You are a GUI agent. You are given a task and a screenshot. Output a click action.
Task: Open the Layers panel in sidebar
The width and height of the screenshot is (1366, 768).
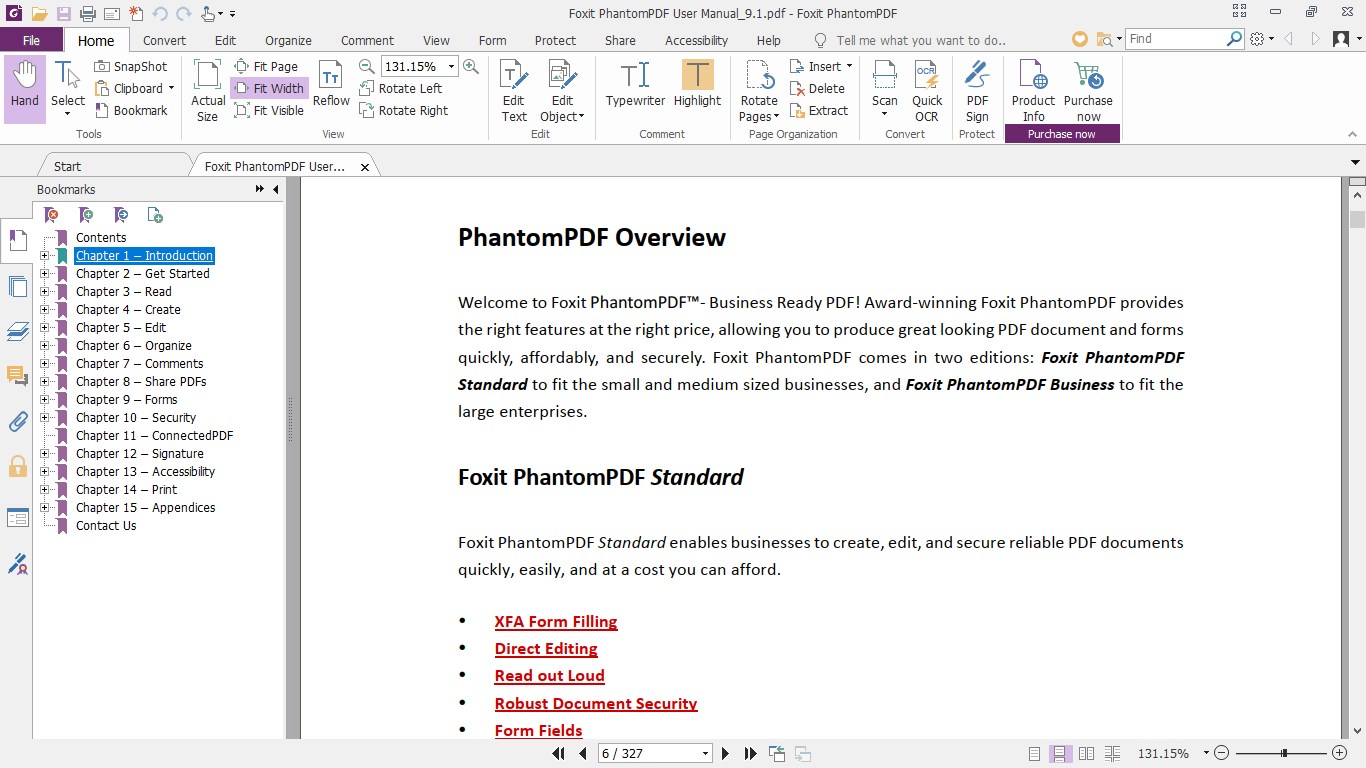pyautogui.click(x=17, y=331)
